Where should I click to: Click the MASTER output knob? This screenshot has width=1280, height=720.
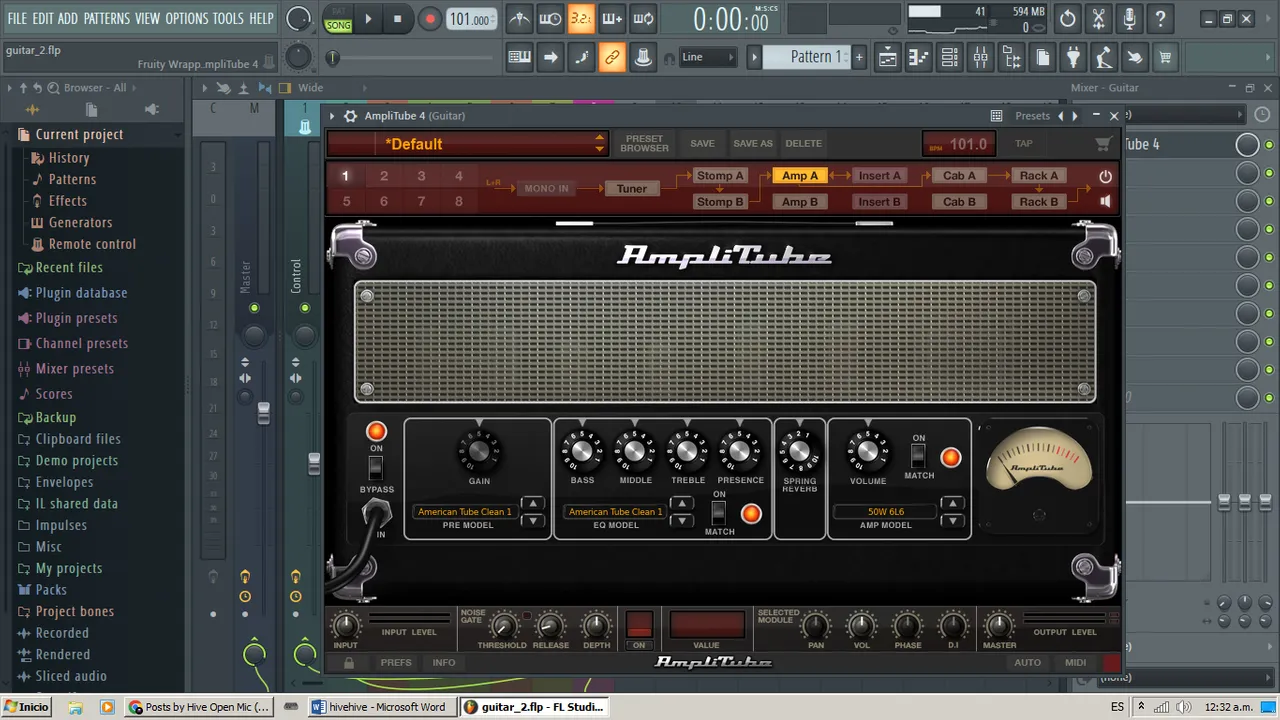coord(999,627)
